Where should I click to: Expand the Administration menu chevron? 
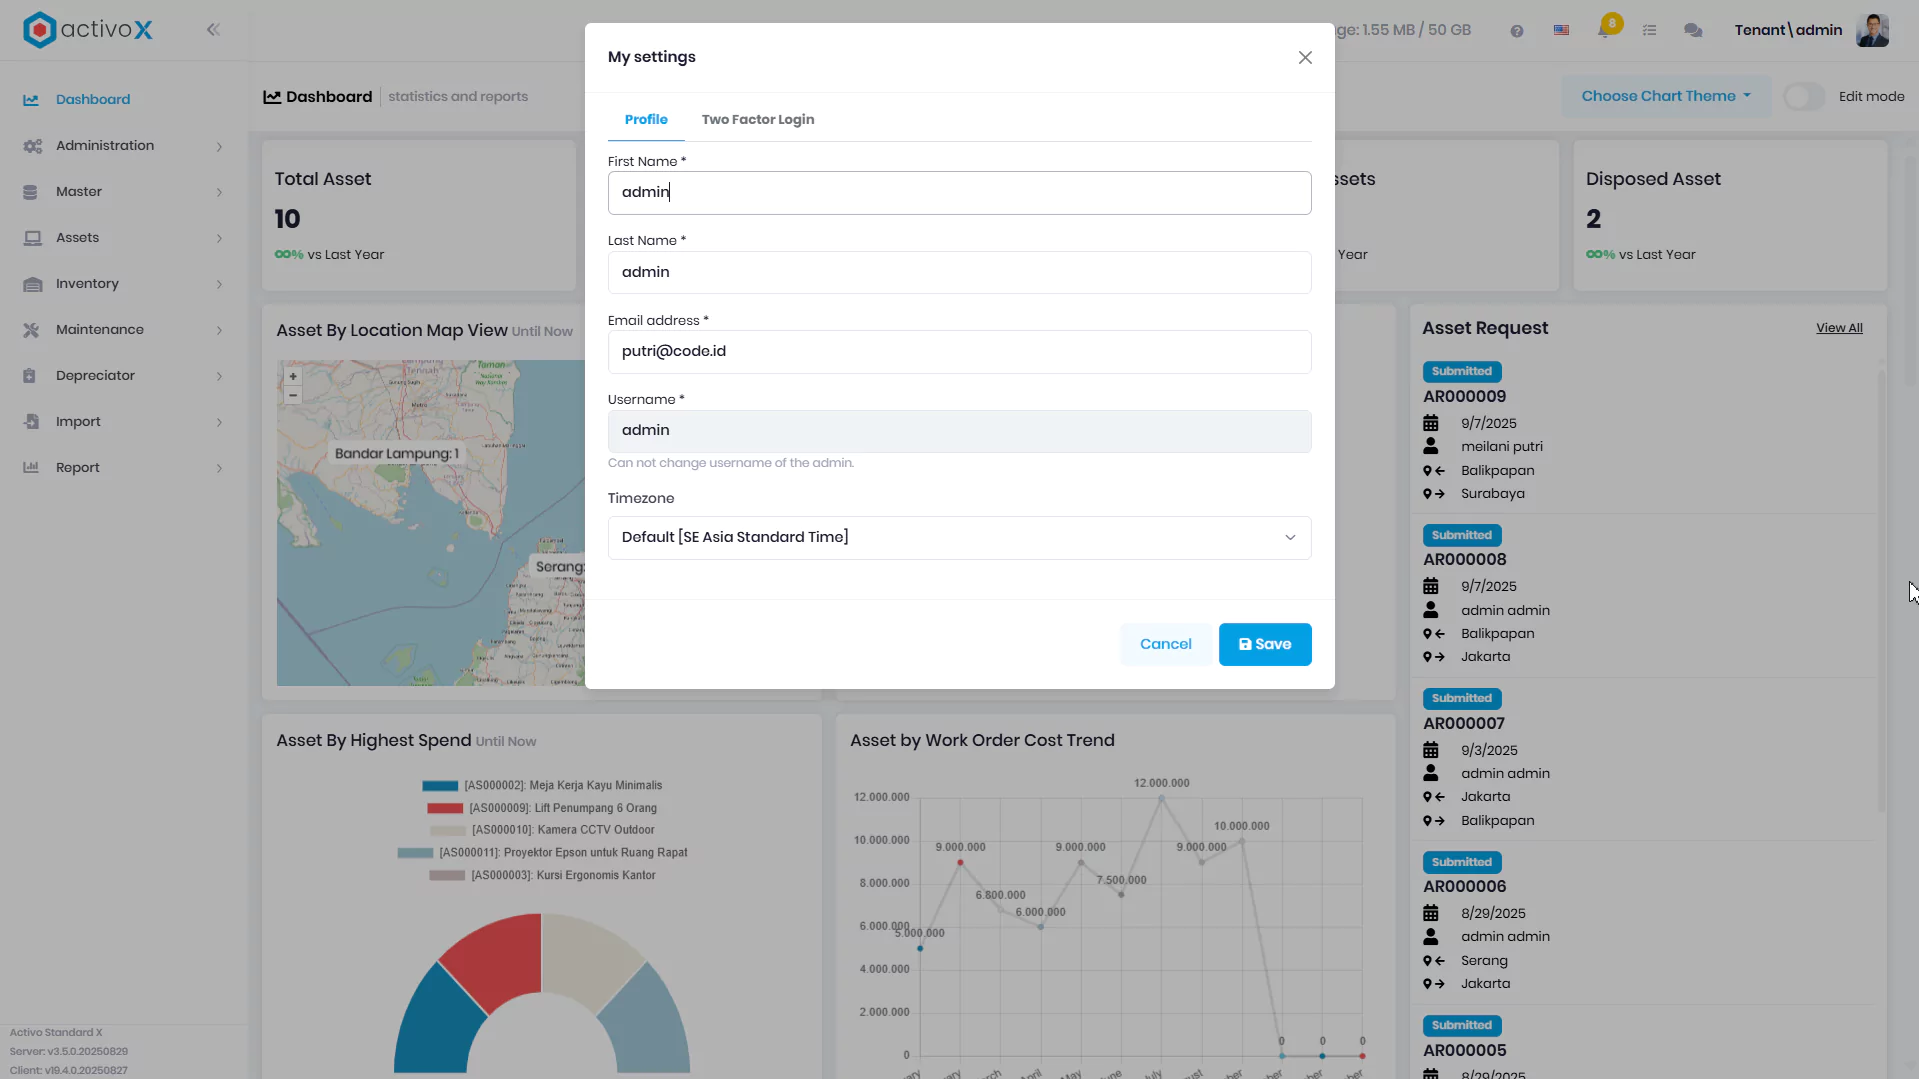[219, 147]
